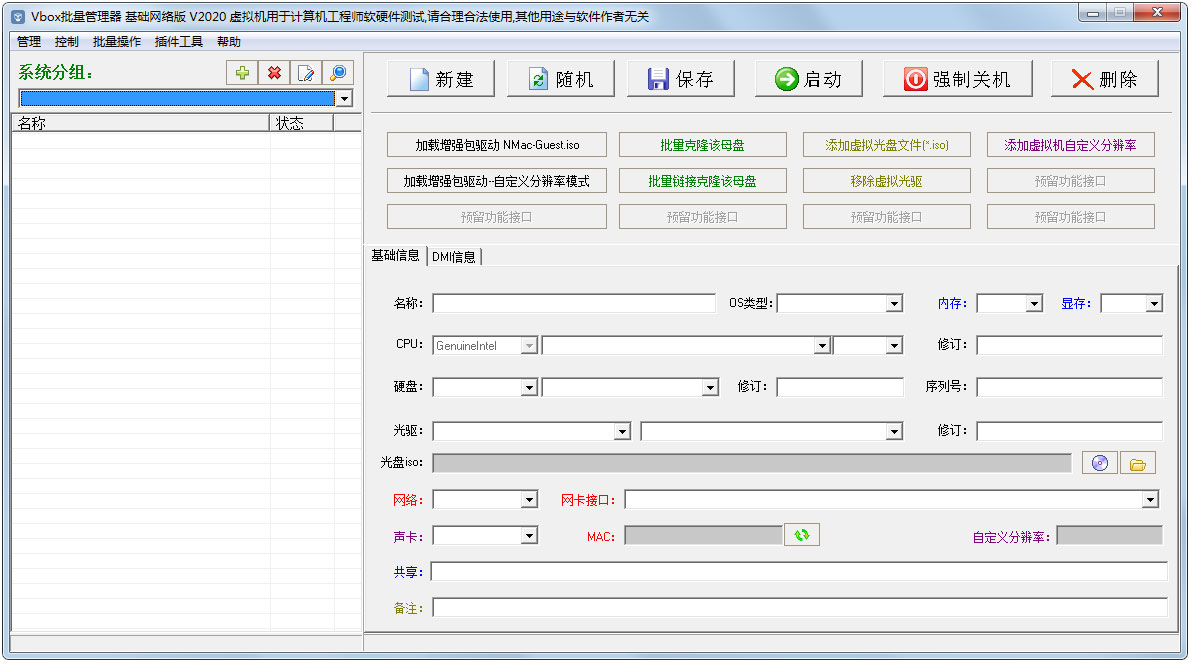Expand the 网卡接口 dropdown

1150,499
